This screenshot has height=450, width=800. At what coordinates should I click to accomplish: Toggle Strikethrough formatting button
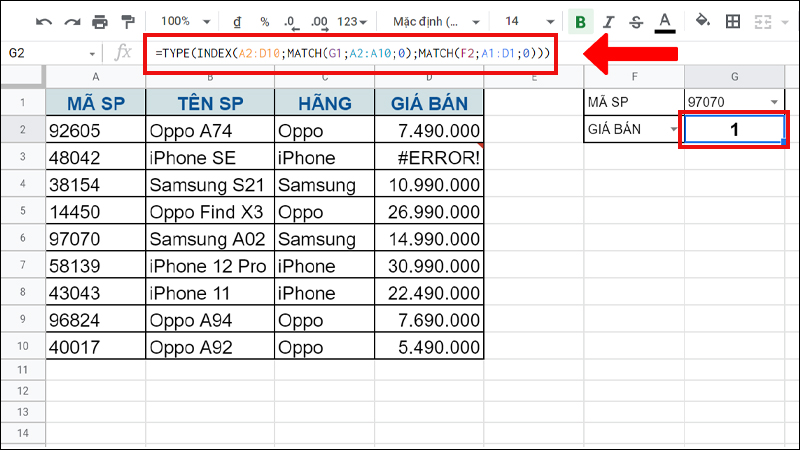[637, 21]
